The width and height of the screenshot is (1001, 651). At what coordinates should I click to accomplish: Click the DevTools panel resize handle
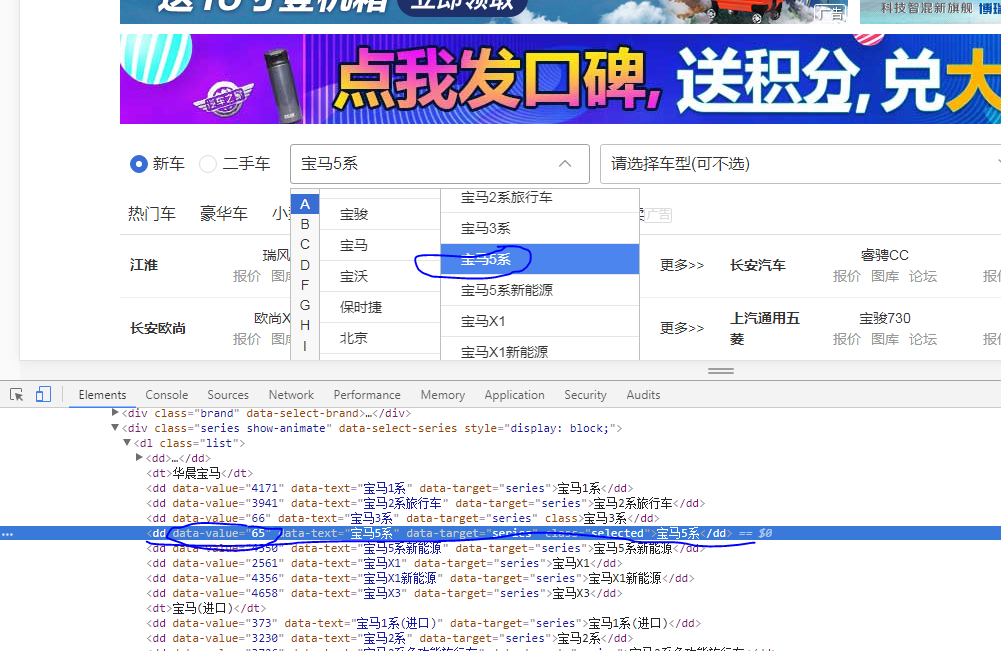pos(721,371)
